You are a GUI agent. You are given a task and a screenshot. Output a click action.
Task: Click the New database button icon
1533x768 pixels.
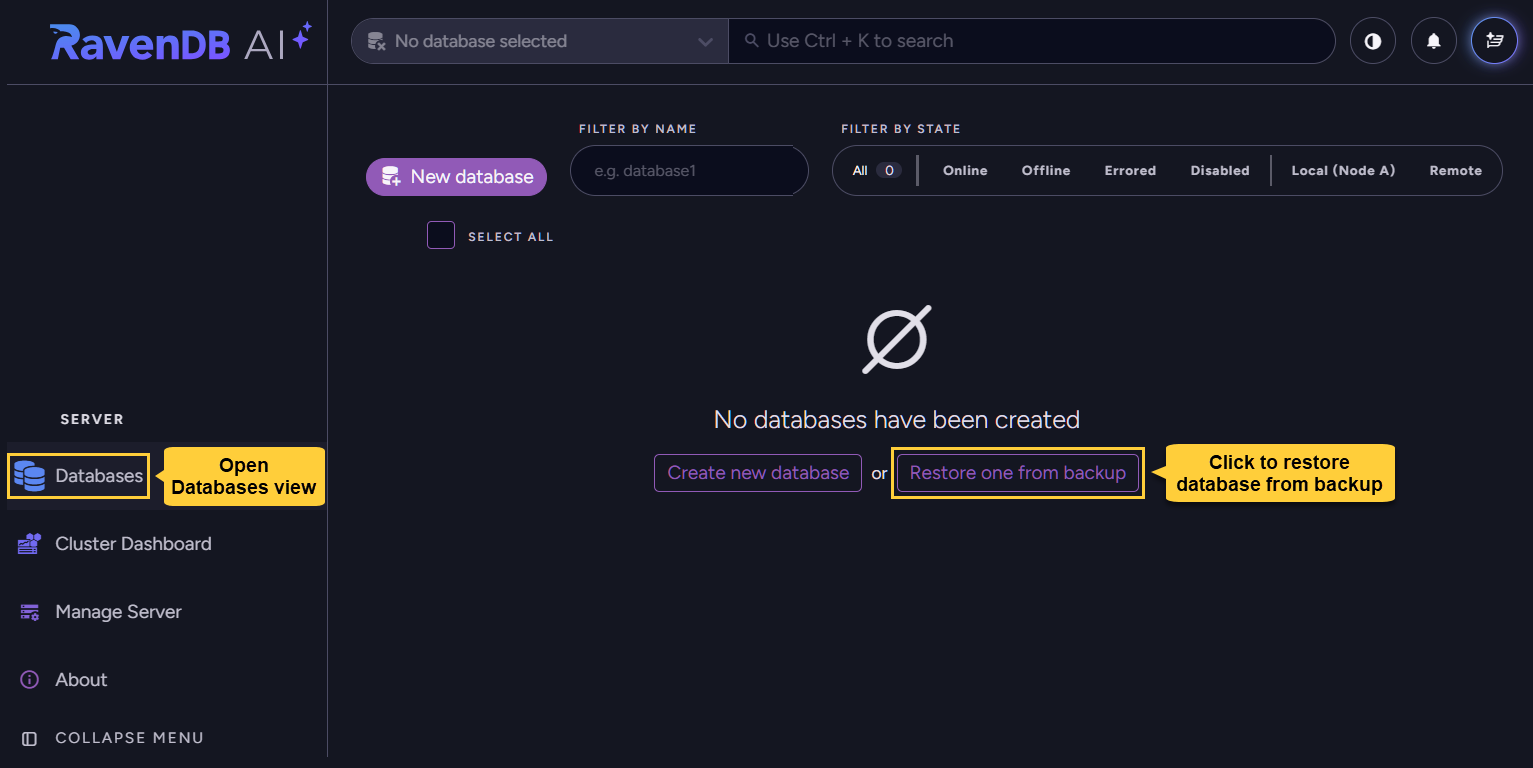[389, 176]
